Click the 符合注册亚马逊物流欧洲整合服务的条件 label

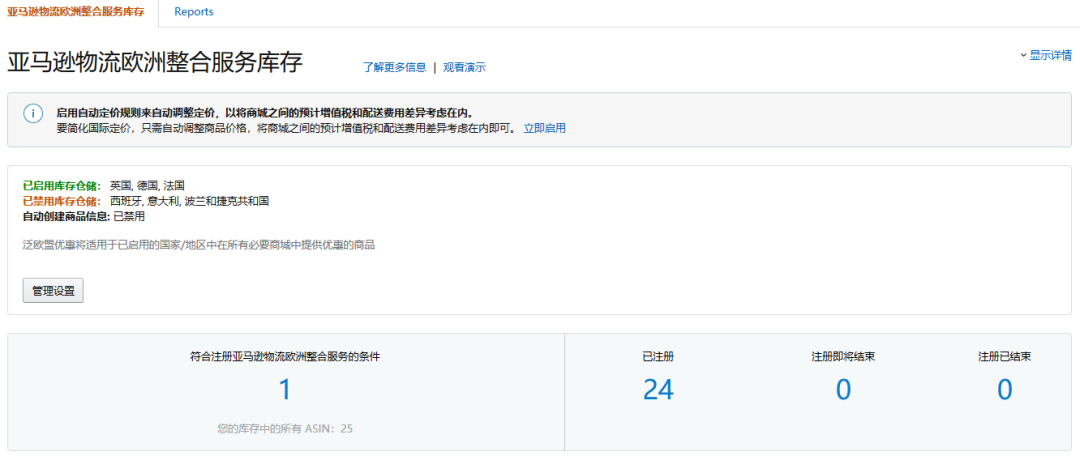click(x=284, y=357)
